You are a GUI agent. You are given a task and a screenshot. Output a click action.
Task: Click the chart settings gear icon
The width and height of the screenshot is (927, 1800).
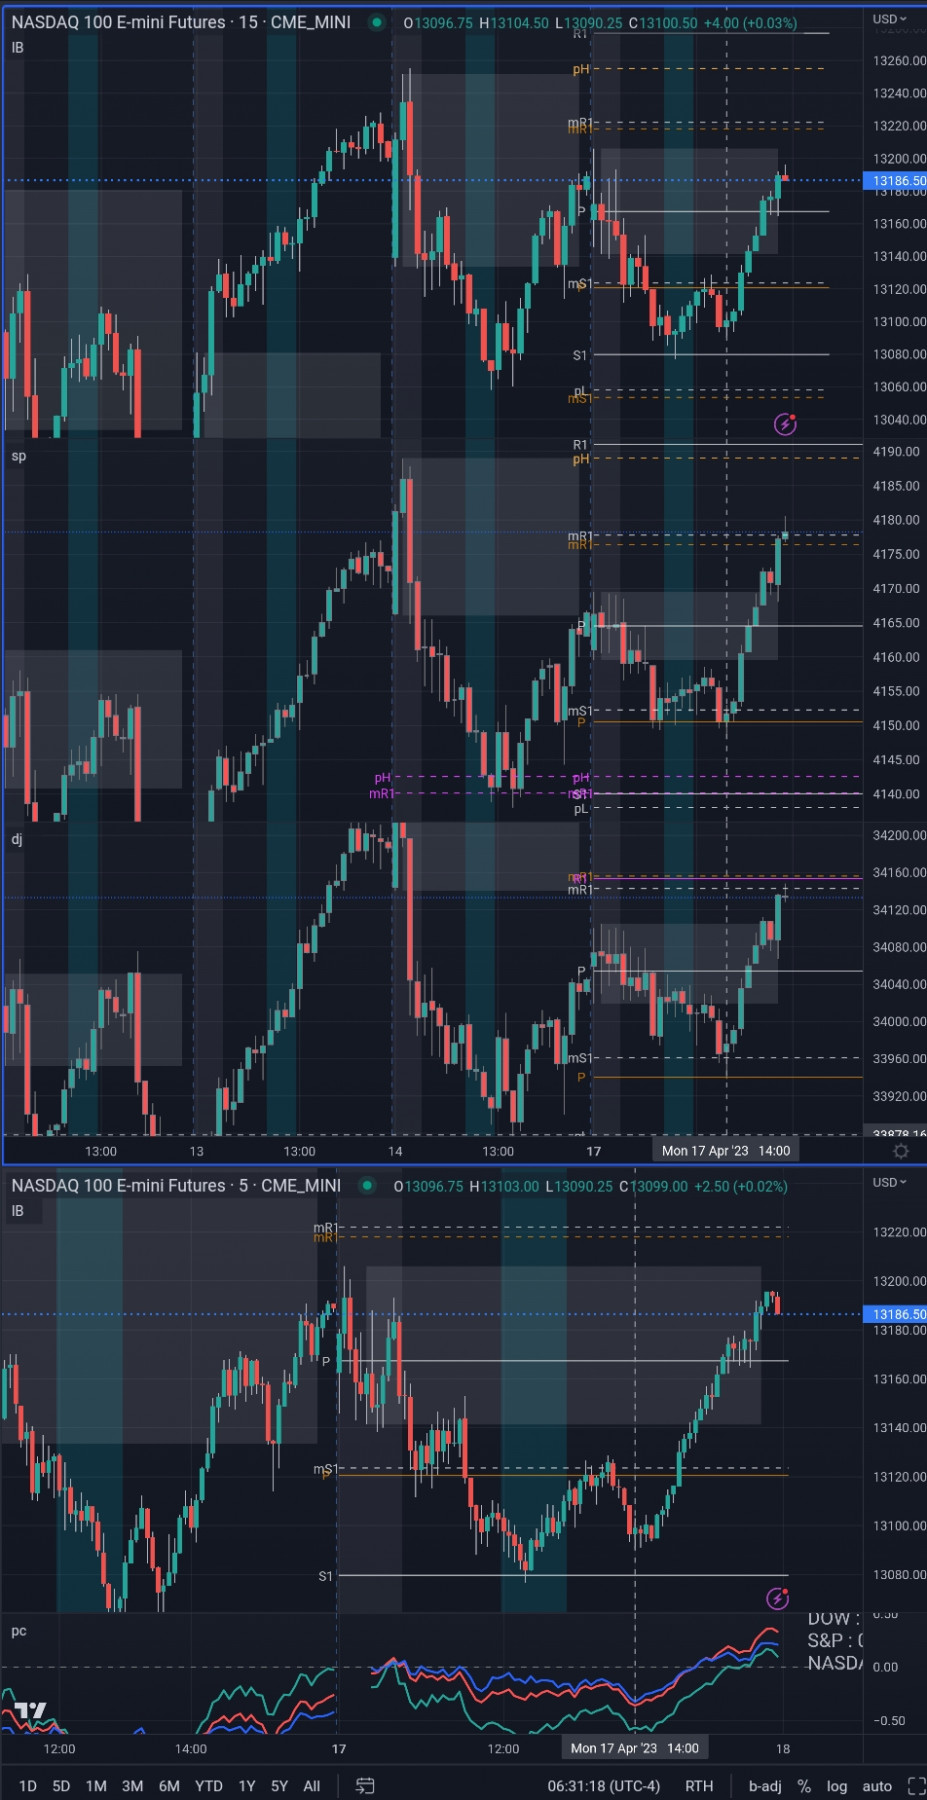901,1151
